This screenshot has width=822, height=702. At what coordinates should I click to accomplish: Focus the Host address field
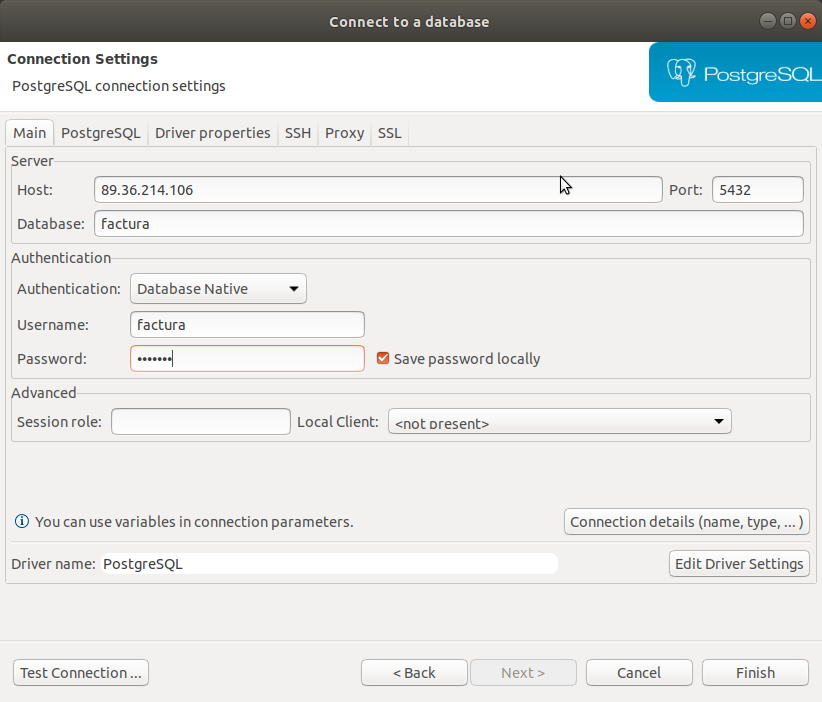point(378,190)
